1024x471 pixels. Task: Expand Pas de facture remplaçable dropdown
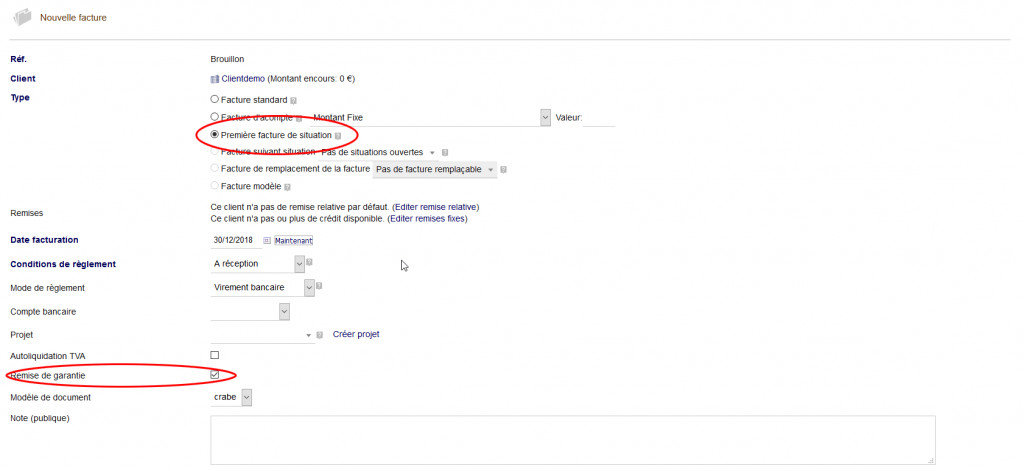[434, 169]
